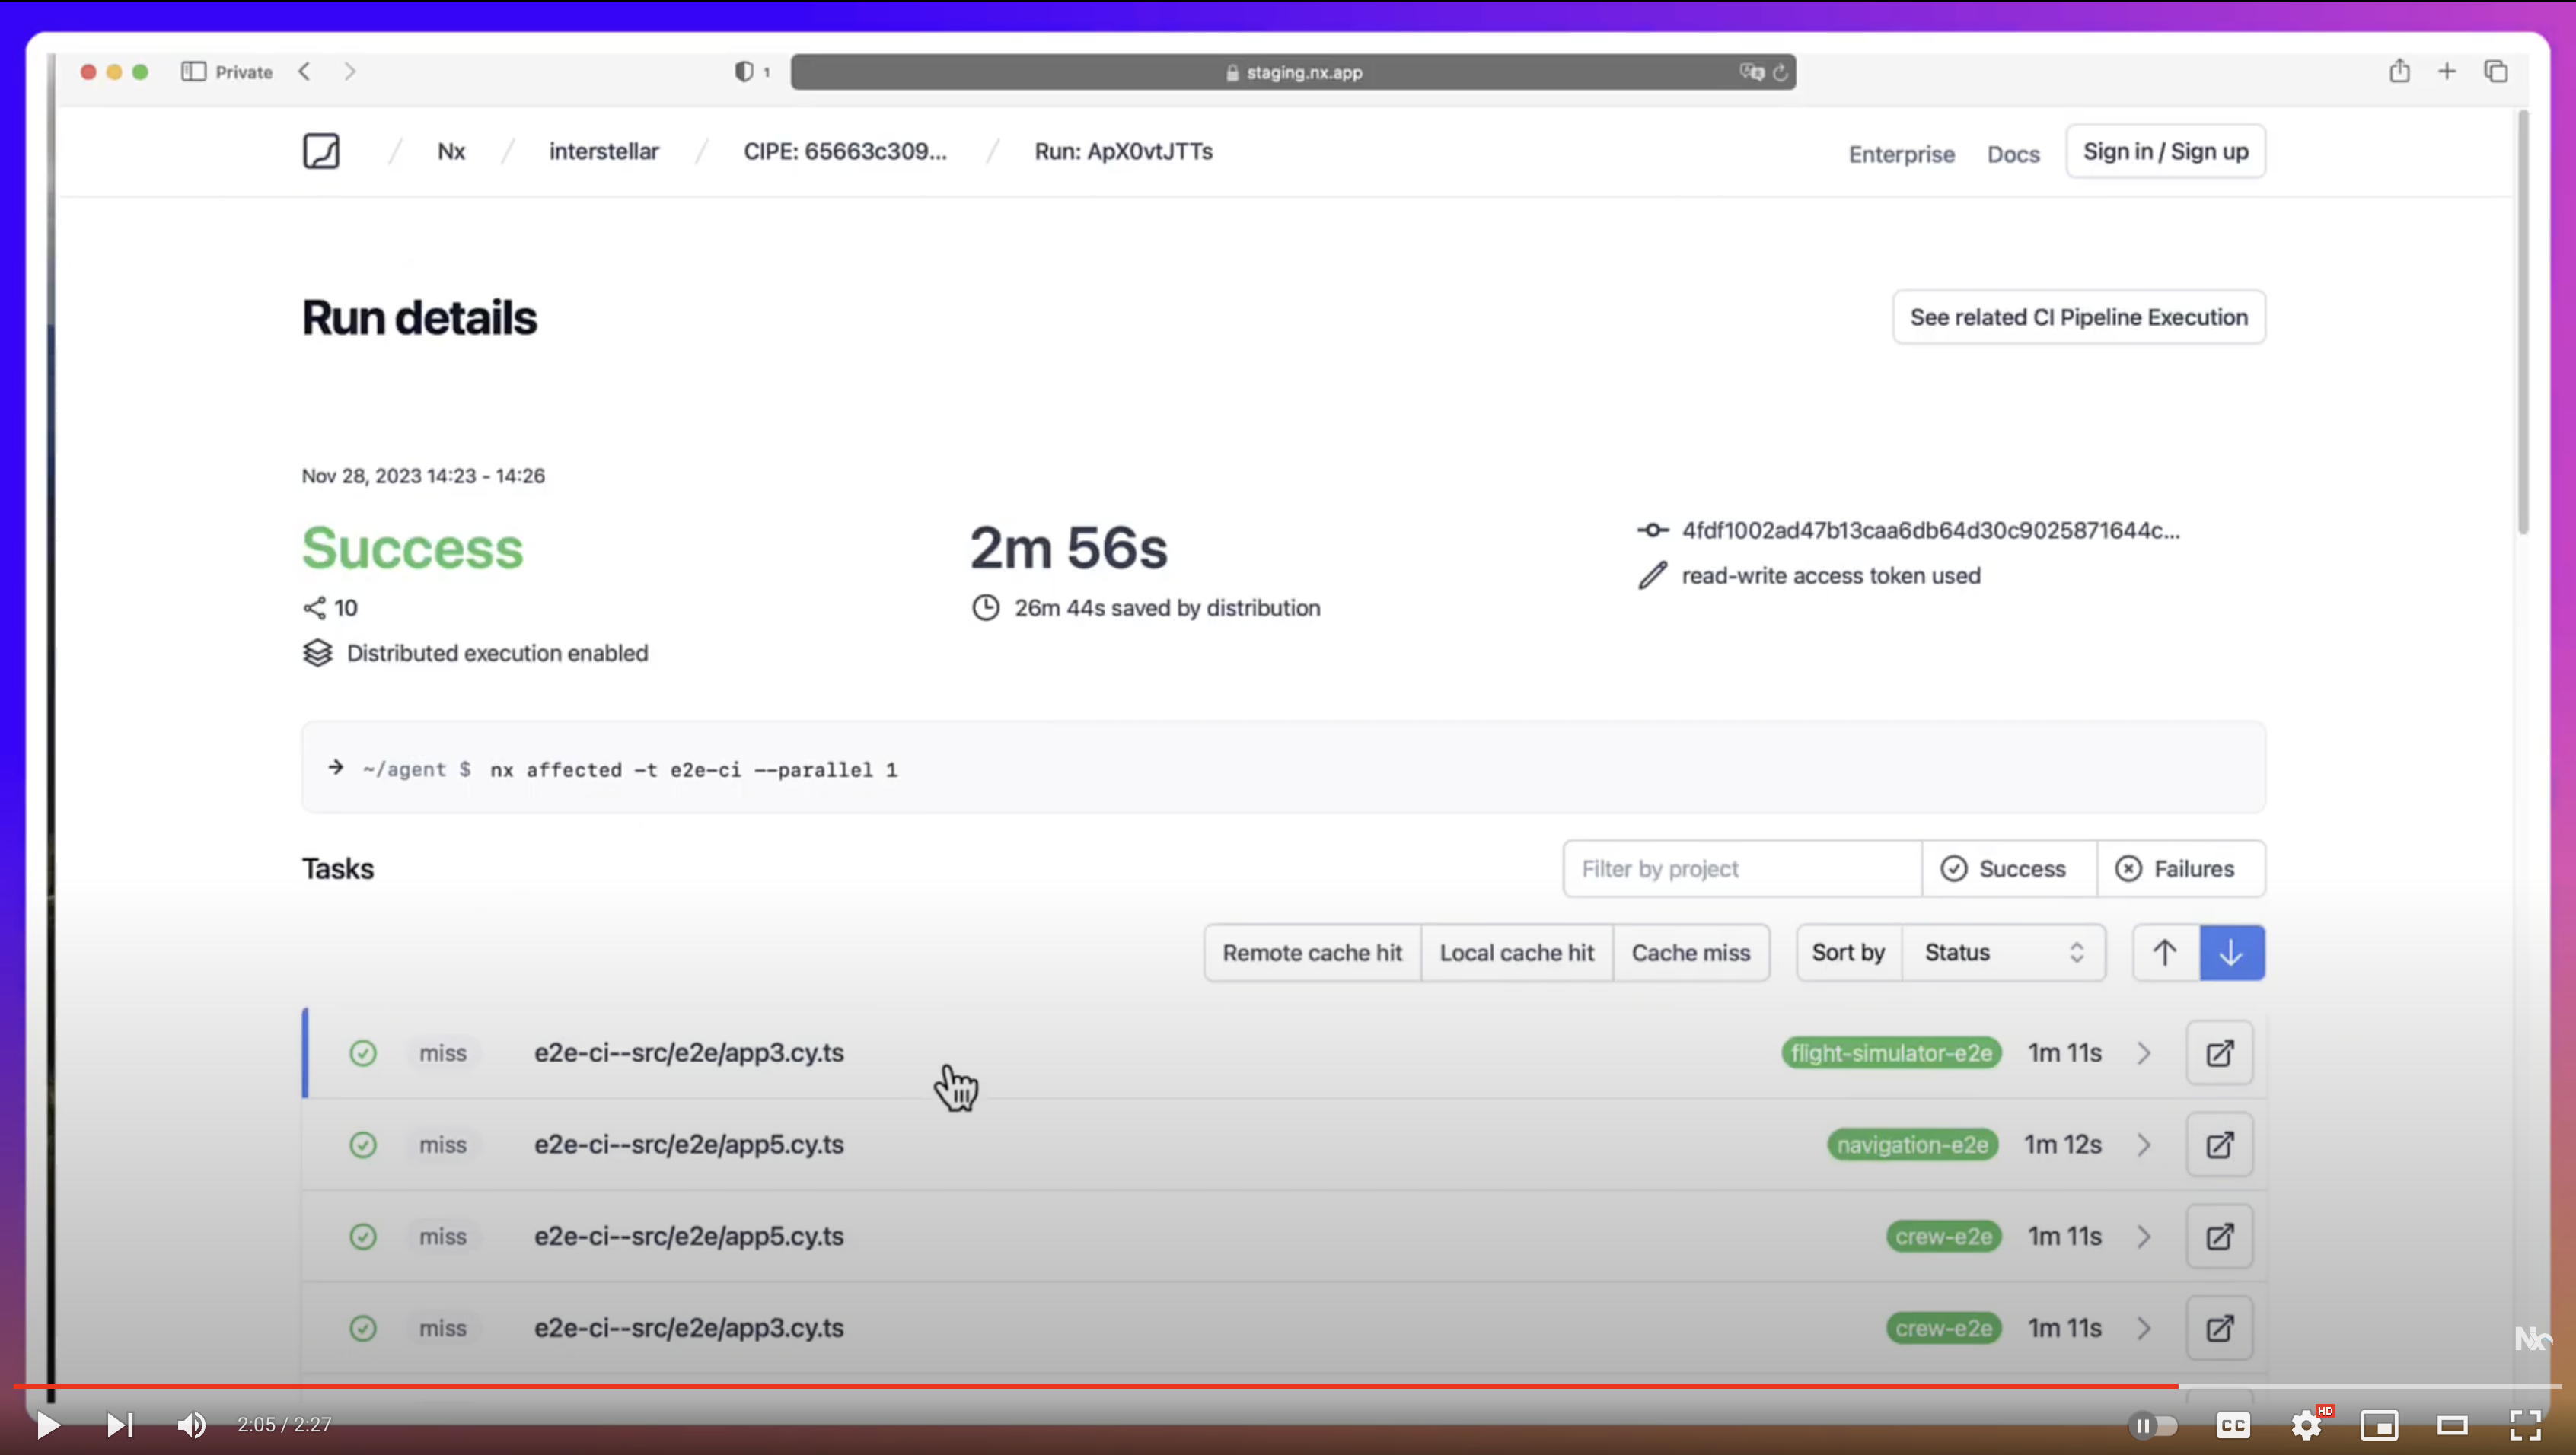Toggle the Failures filter

click(x=2180, y=869)
